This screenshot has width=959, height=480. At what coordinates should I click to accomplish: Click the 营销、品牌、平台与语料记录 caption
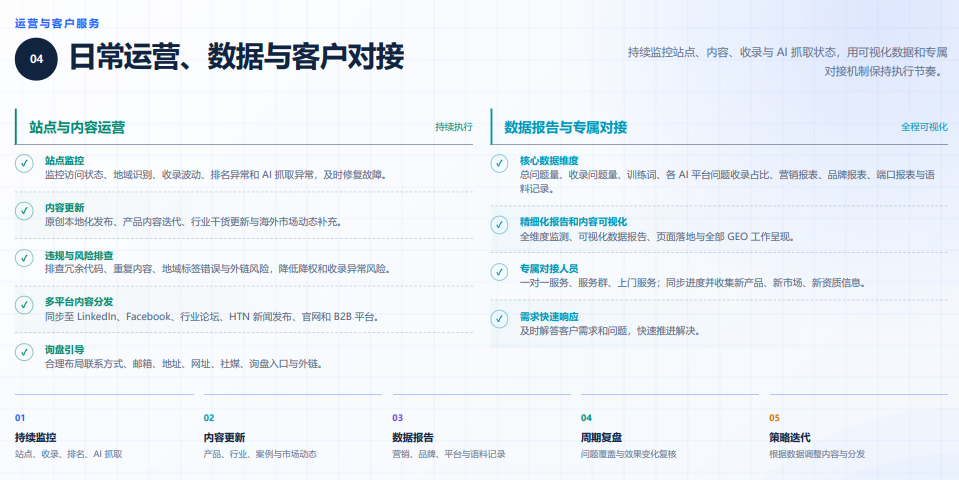click(449, 454)
